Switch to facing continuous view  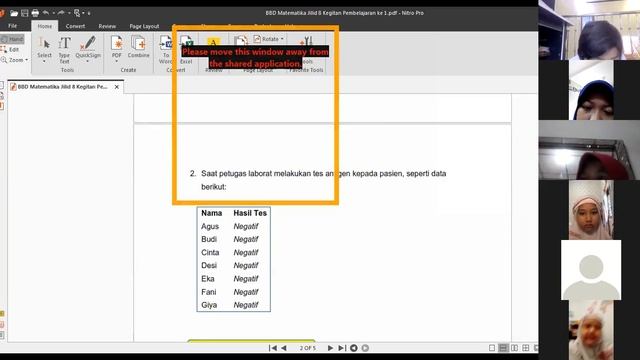(526, 348)
